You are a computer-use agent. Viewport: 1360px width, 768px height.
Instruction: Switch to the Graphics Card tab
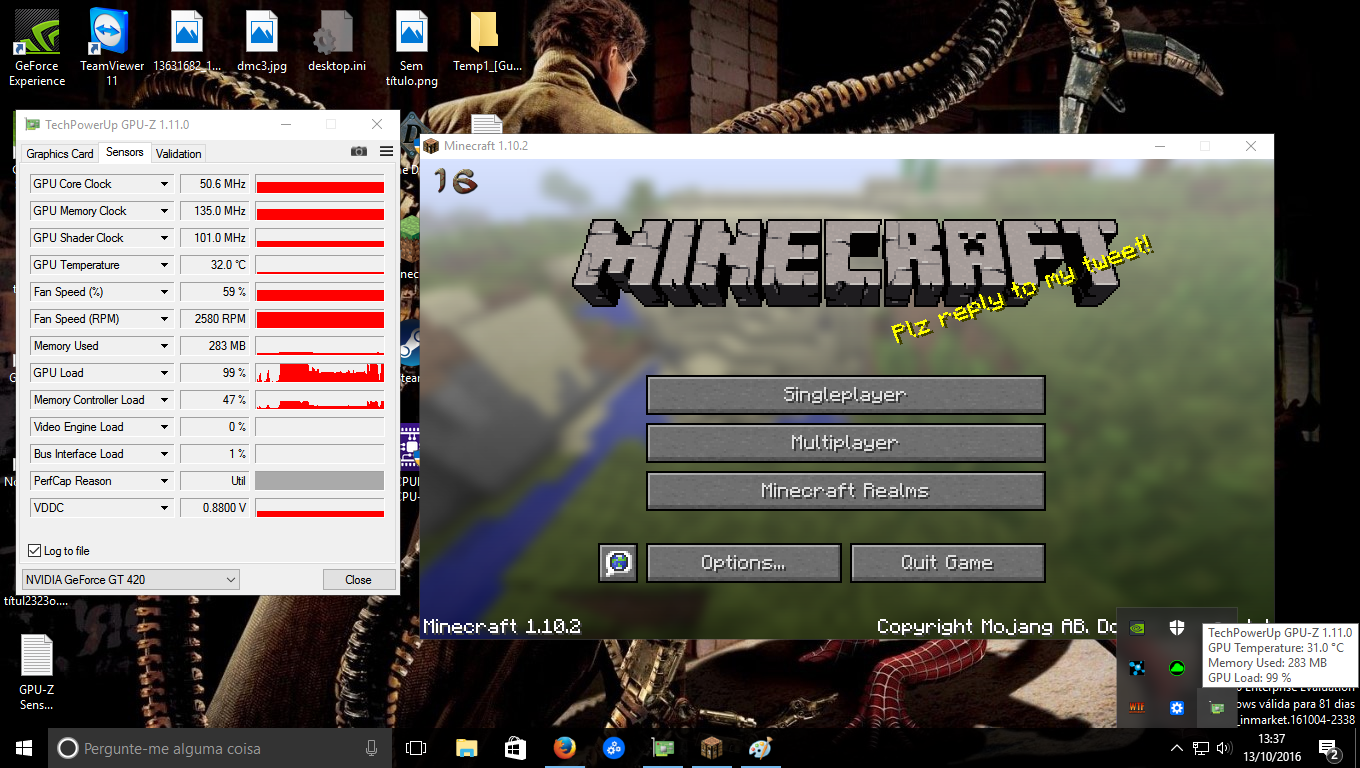click(x=60, y=154)
